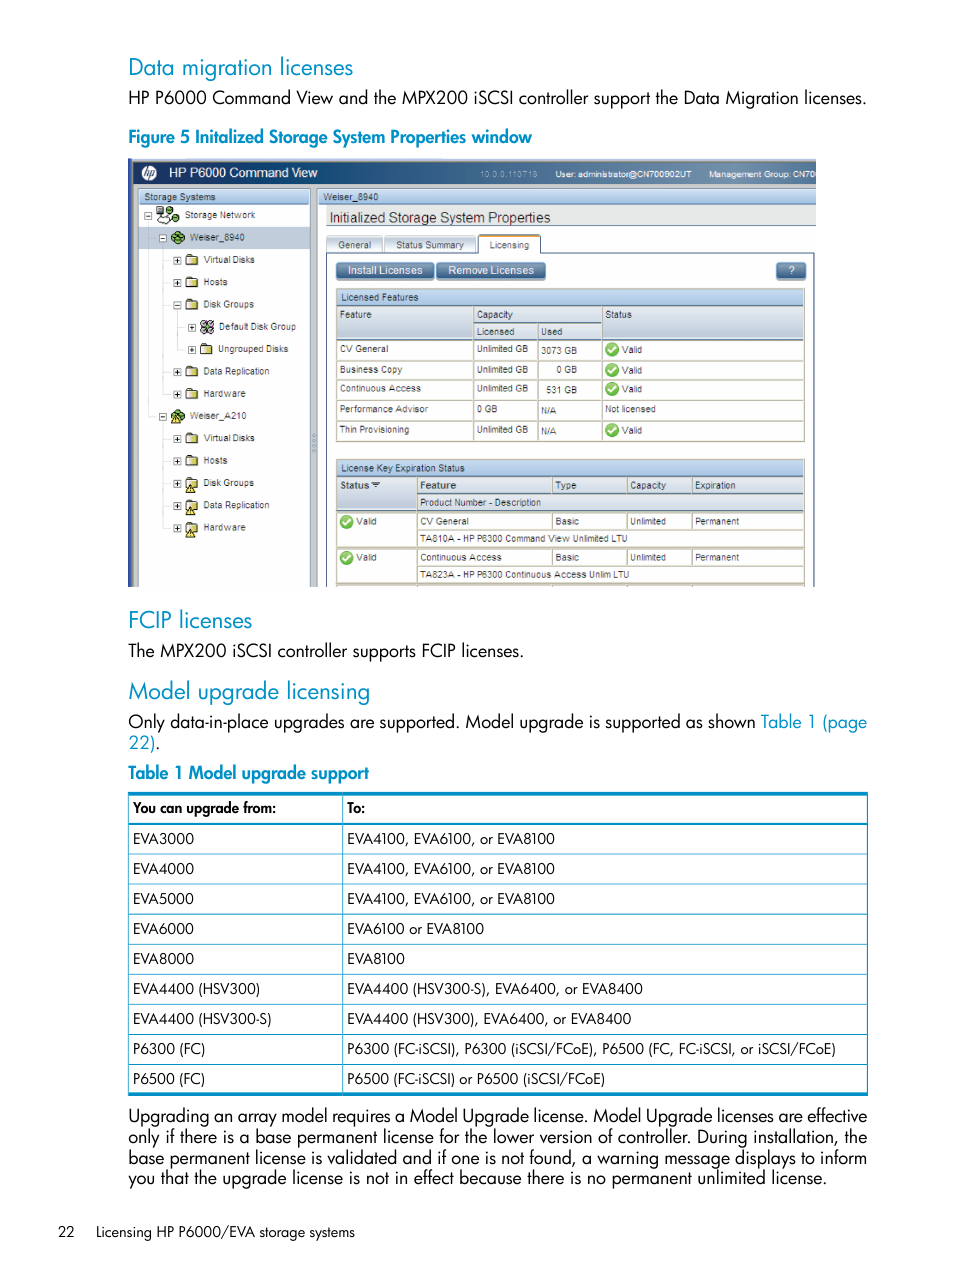Open the General tab
The image size is (954, 1271).
(x=355, y=245)
